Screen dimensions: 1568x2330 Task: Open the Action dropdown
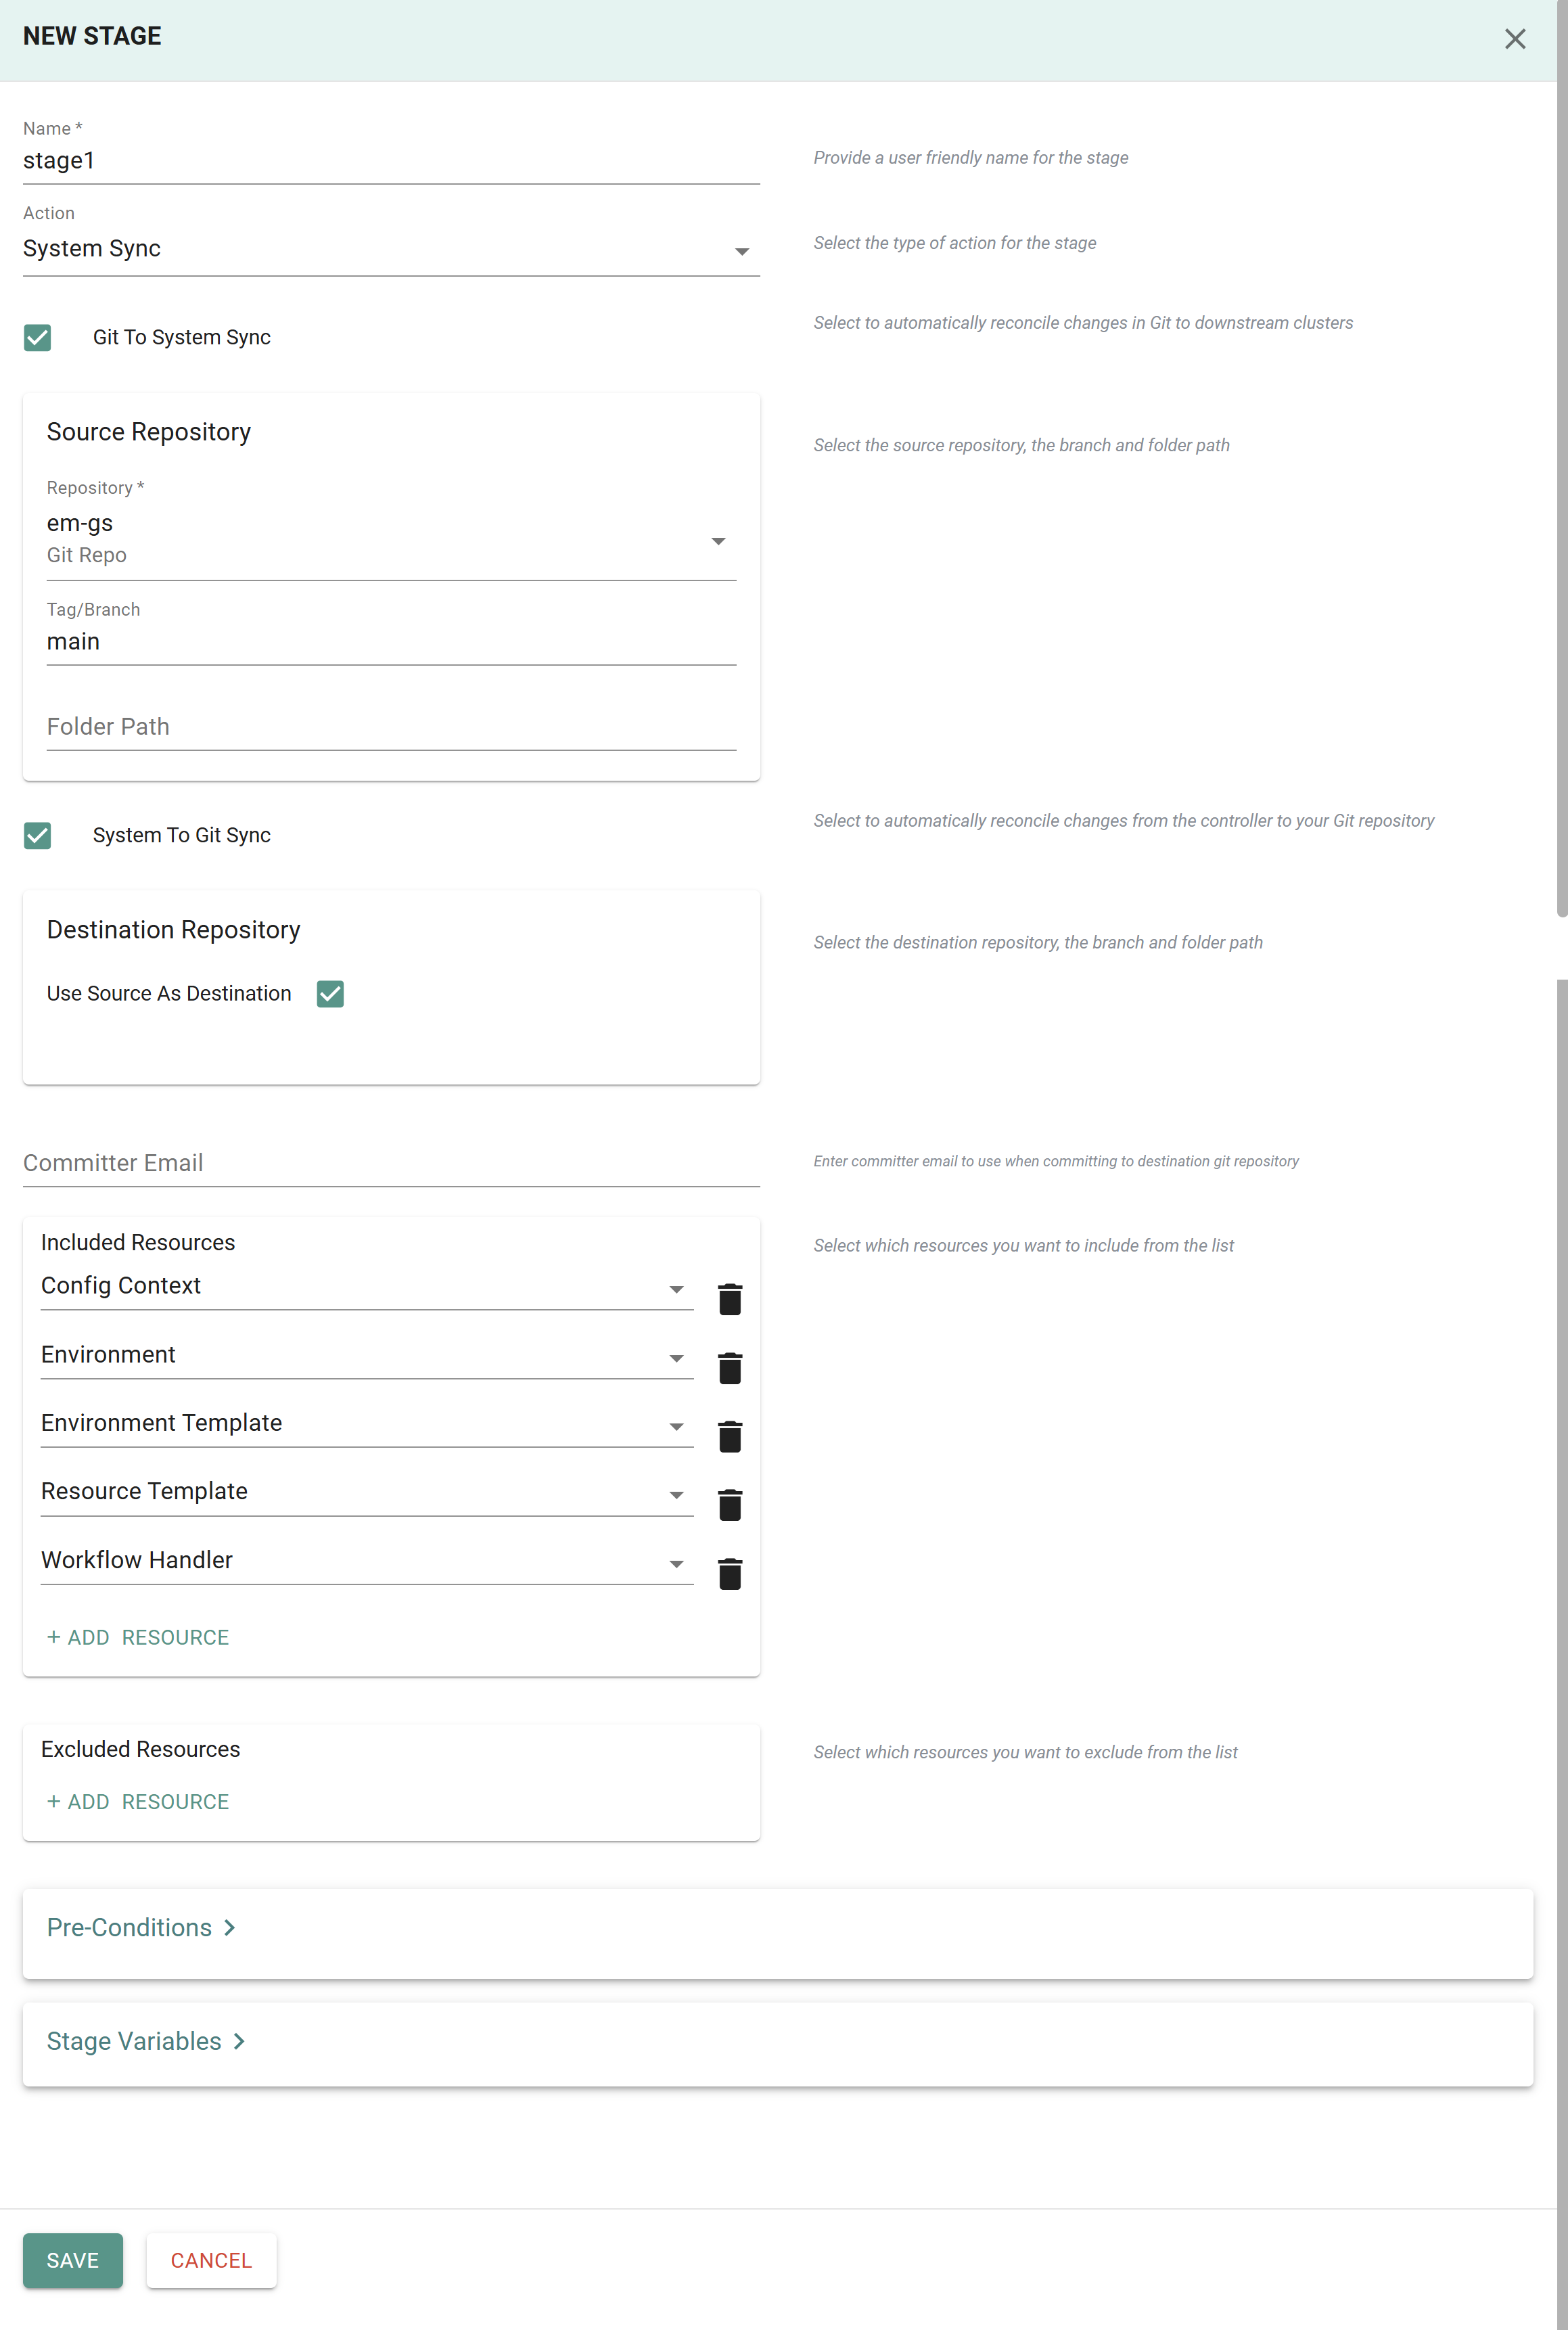(x=390, y=249)
